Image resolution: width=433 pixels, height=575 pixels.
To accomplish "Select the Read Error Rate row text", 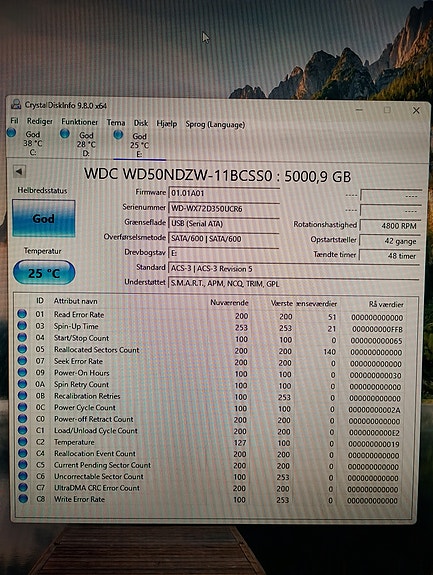I will tap(79, 315).
